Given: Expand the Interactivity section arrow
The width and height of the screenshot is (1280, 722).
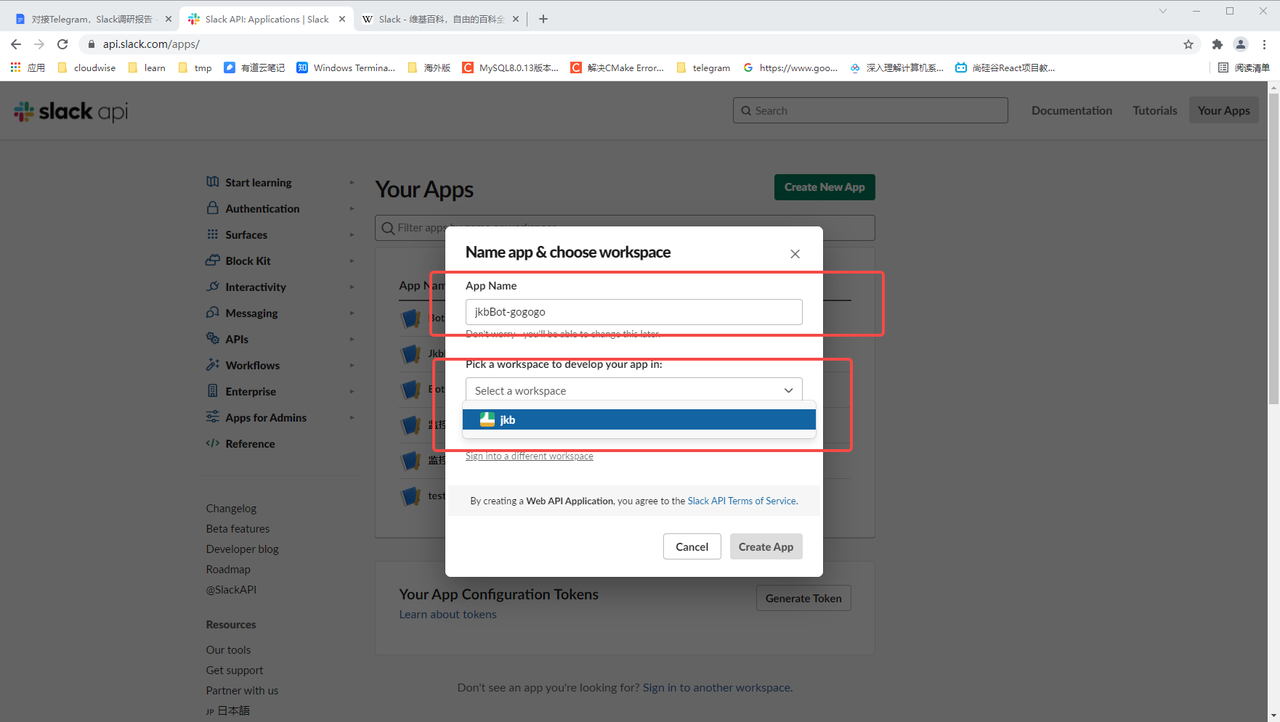Looking at the screenshot, I should tap(352, 286).
